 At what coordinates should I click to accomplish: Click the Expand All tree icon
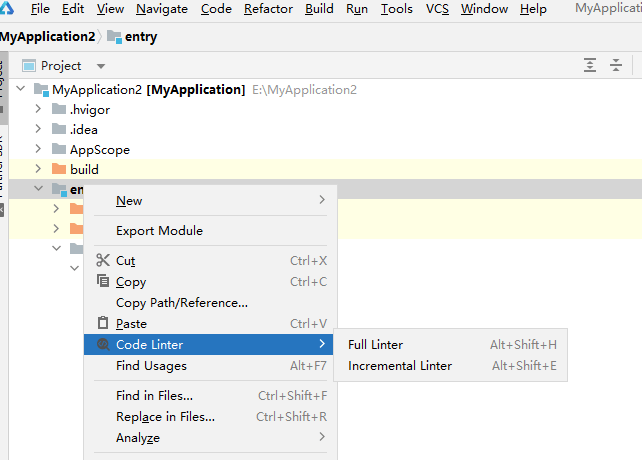pos(590,65)
